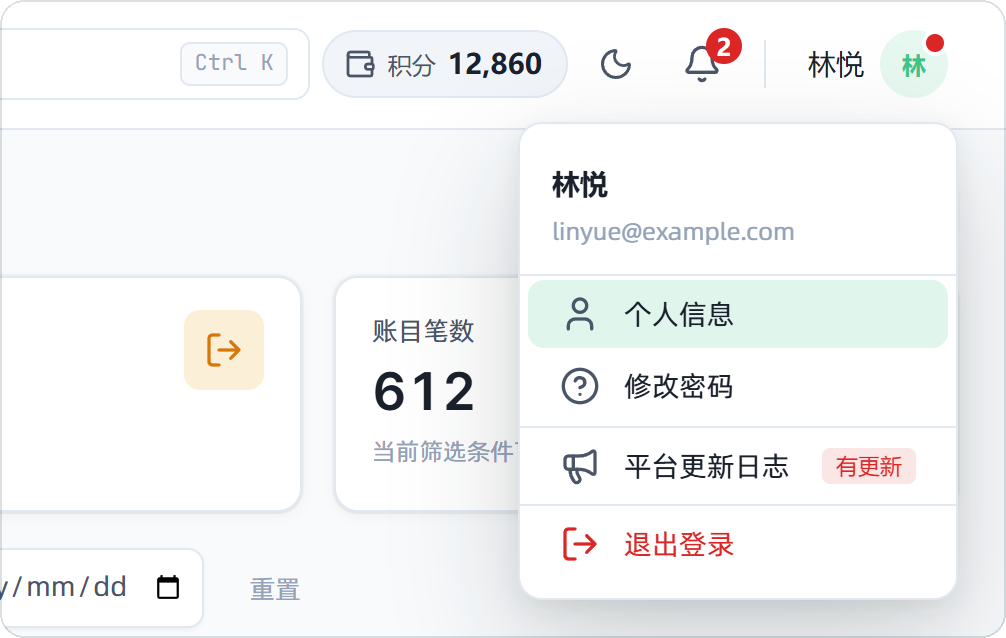
Task: Open notifications via the bell icon
Action: click(x=702, y=65)
